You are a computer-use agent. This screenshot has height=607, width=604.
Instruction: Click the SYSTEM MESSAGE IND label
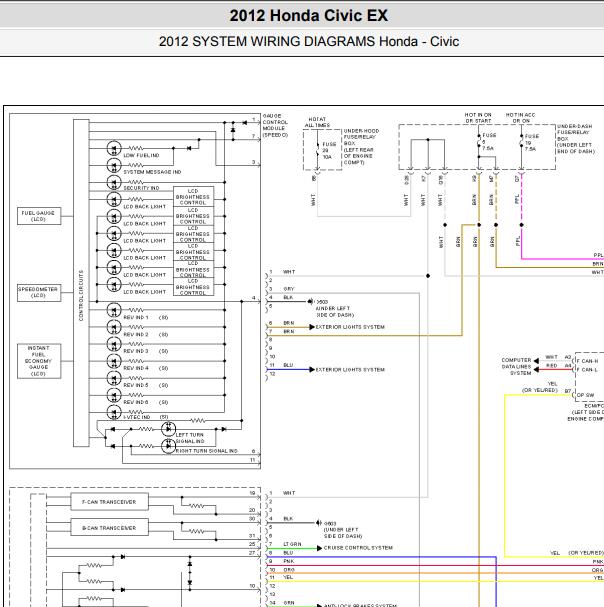pos(152,172)
